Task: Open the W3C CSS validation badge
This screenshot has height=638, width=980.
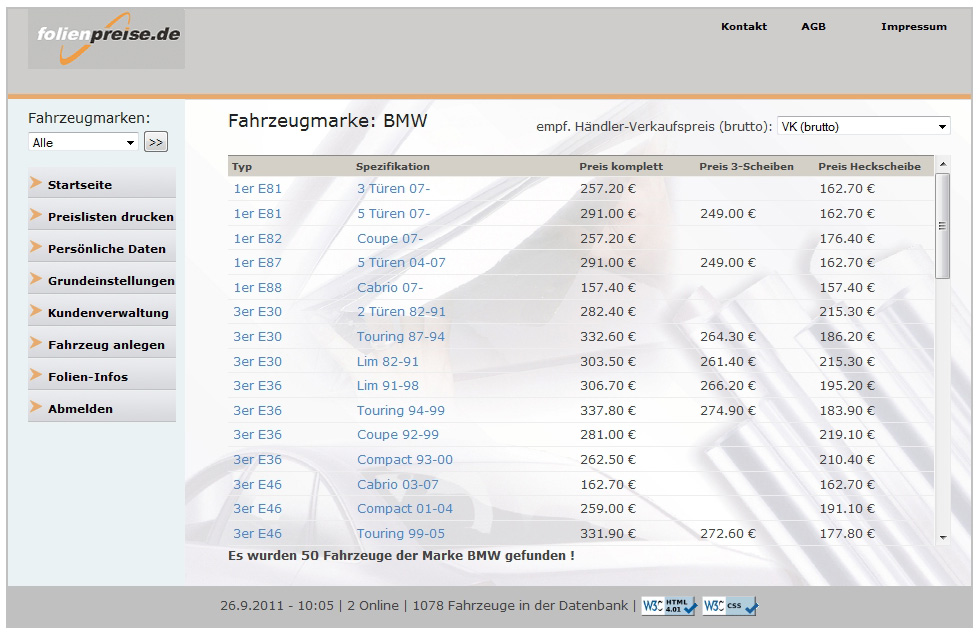Action: tap(730, 606)
